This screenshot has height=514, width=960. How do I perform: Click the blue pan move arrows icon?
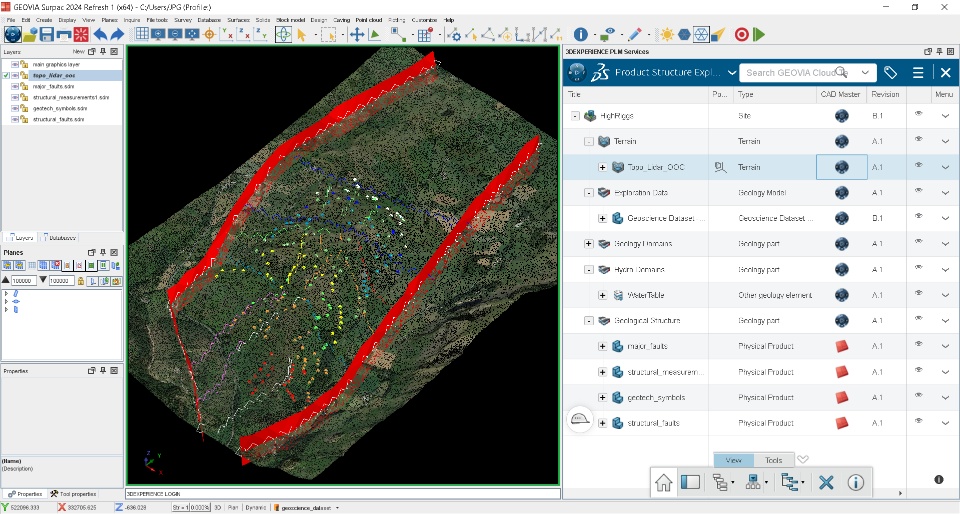point(357,35)
